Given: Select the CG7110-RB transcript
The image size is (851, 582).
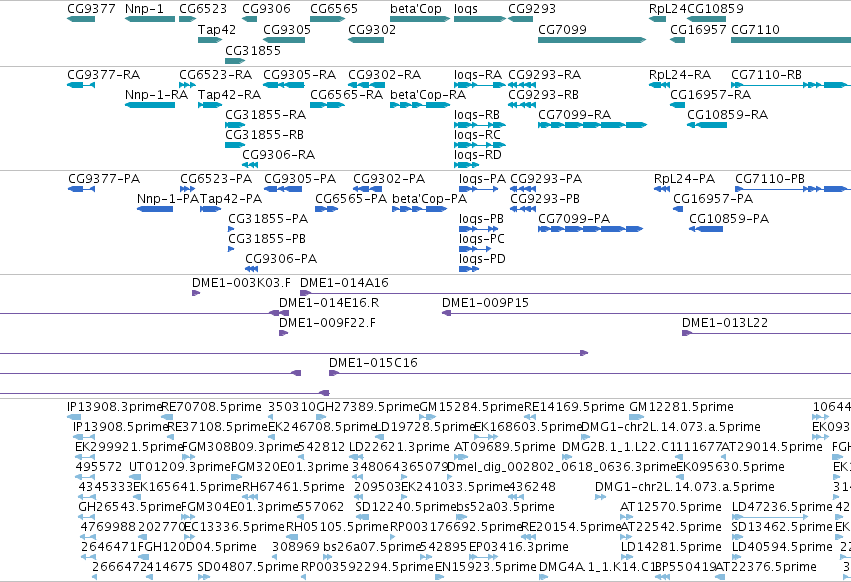Looking at the screenshot, I should point(791,85).
